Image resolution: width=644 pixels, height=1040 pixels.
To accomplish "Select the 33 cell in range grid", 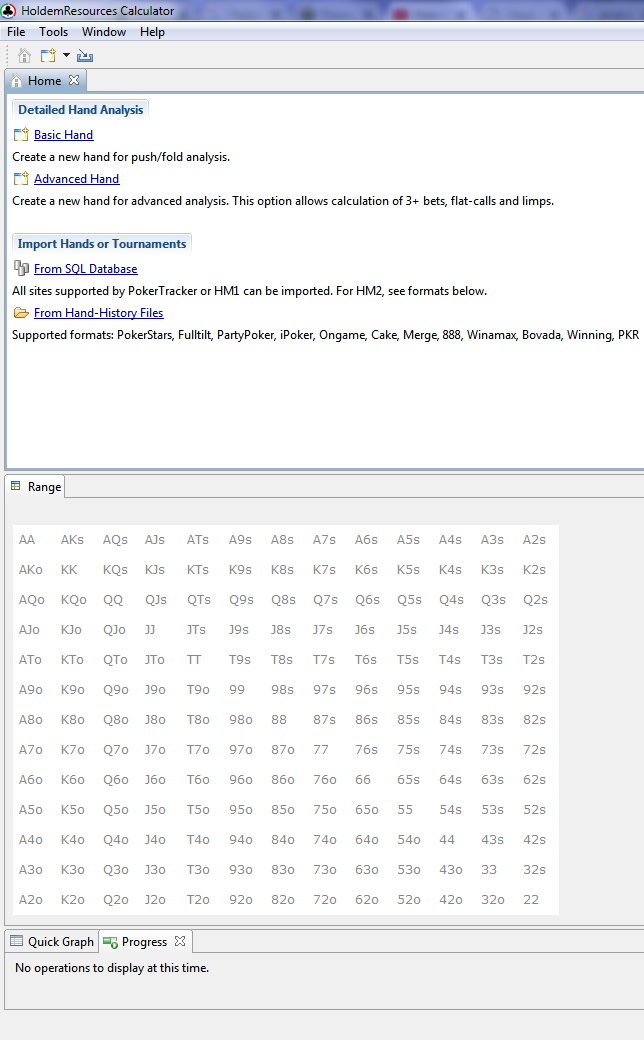I will click(x=489, y=870).
